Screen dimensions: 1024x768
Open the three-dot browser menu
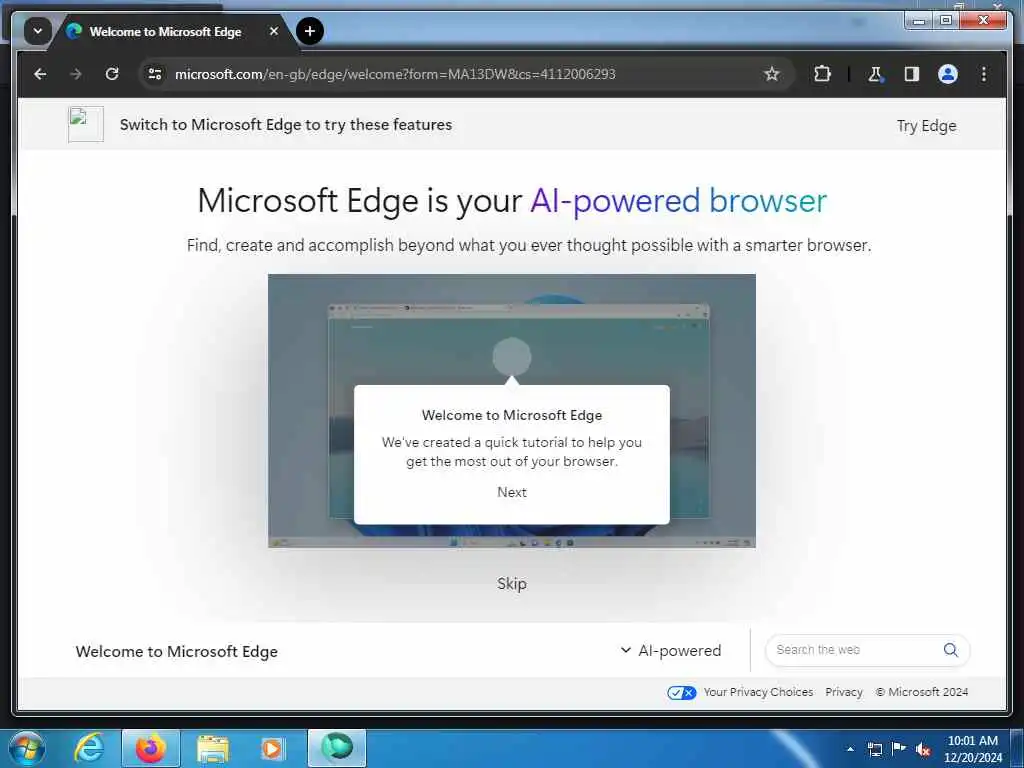pos(984,74)
